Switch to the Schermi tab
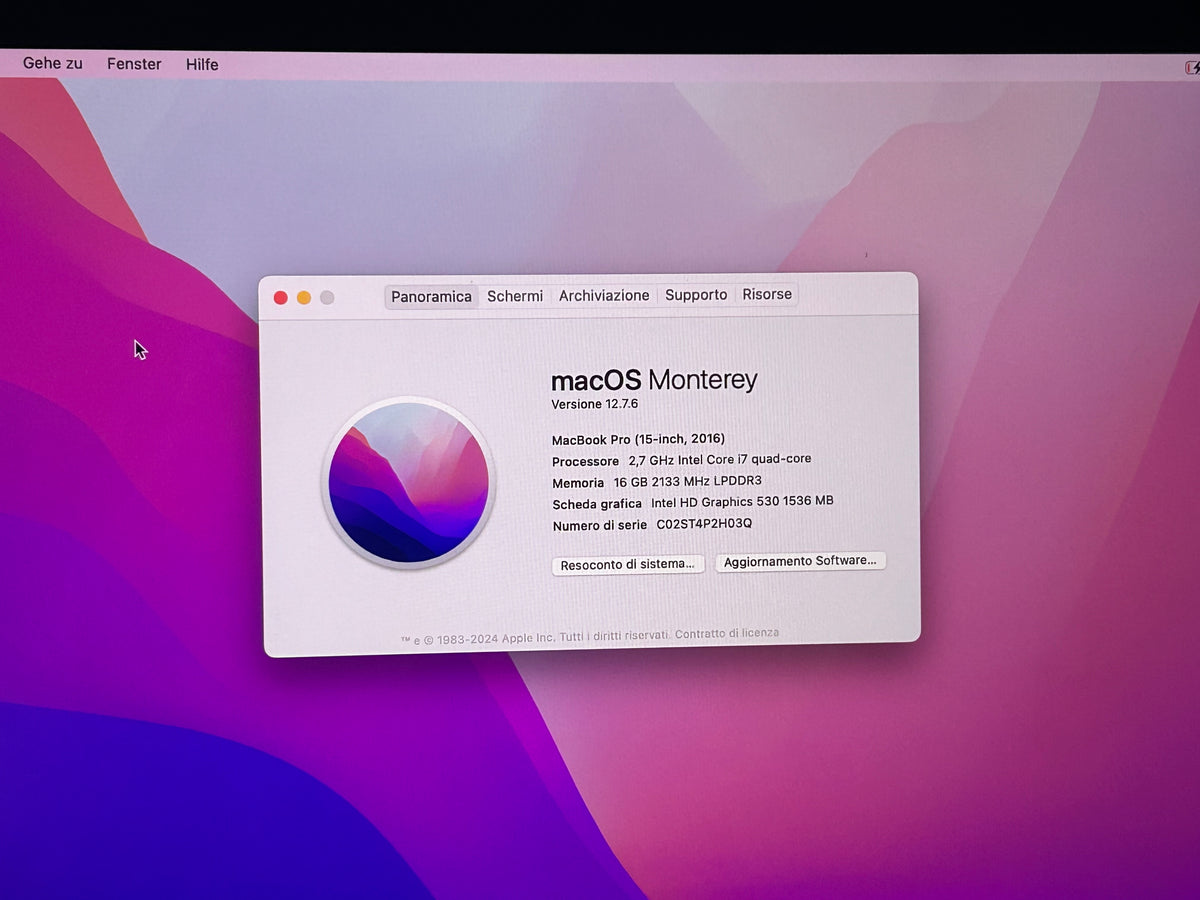Image resolution: width=1200 pixels, height=900 pixels. (515, 296)
